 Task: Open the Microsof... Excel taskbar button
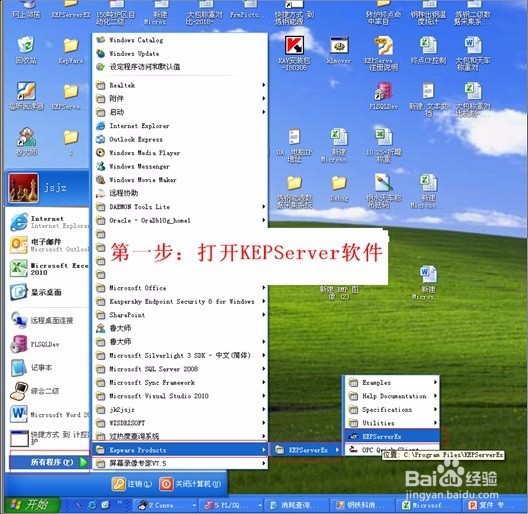tap(429, 505)
